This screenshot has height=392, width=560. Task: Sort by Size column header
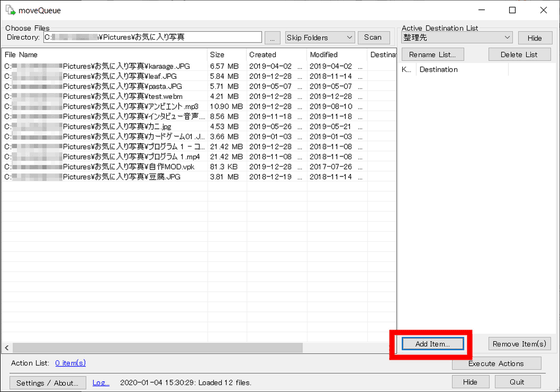227,55
